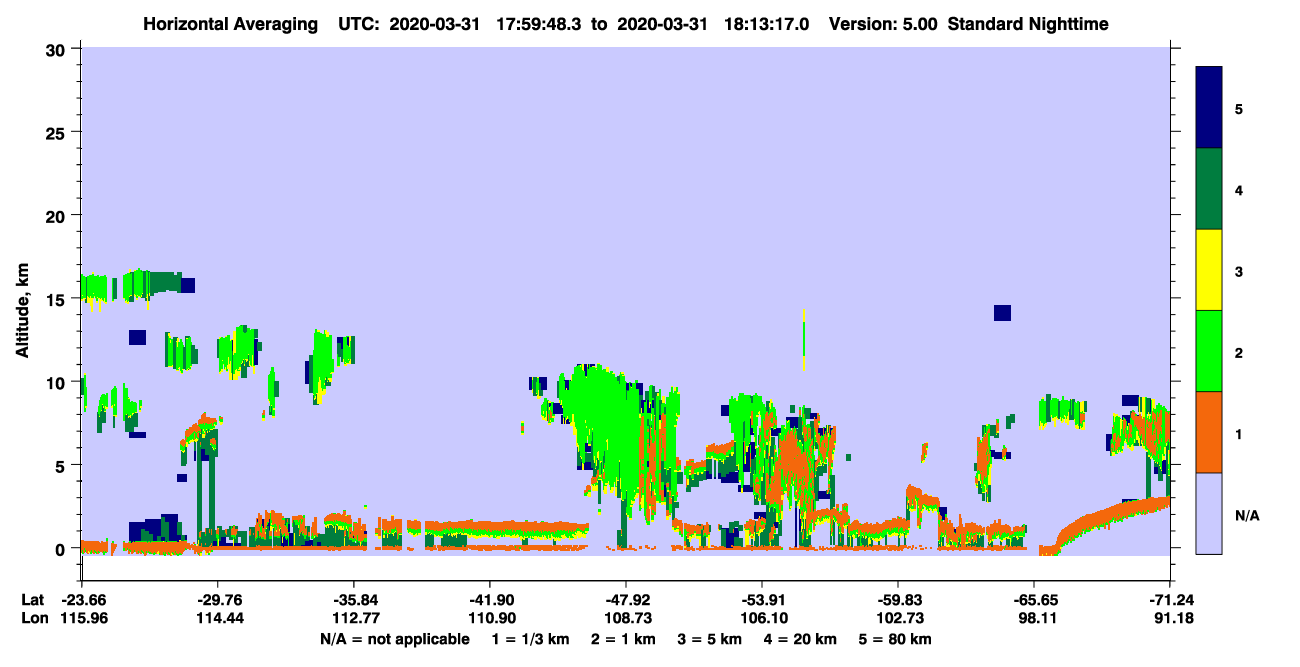Viewport: 1300px width, 667px height.
Task: Click 'Version: 5.00' text in the title
Action: point(883,24)
